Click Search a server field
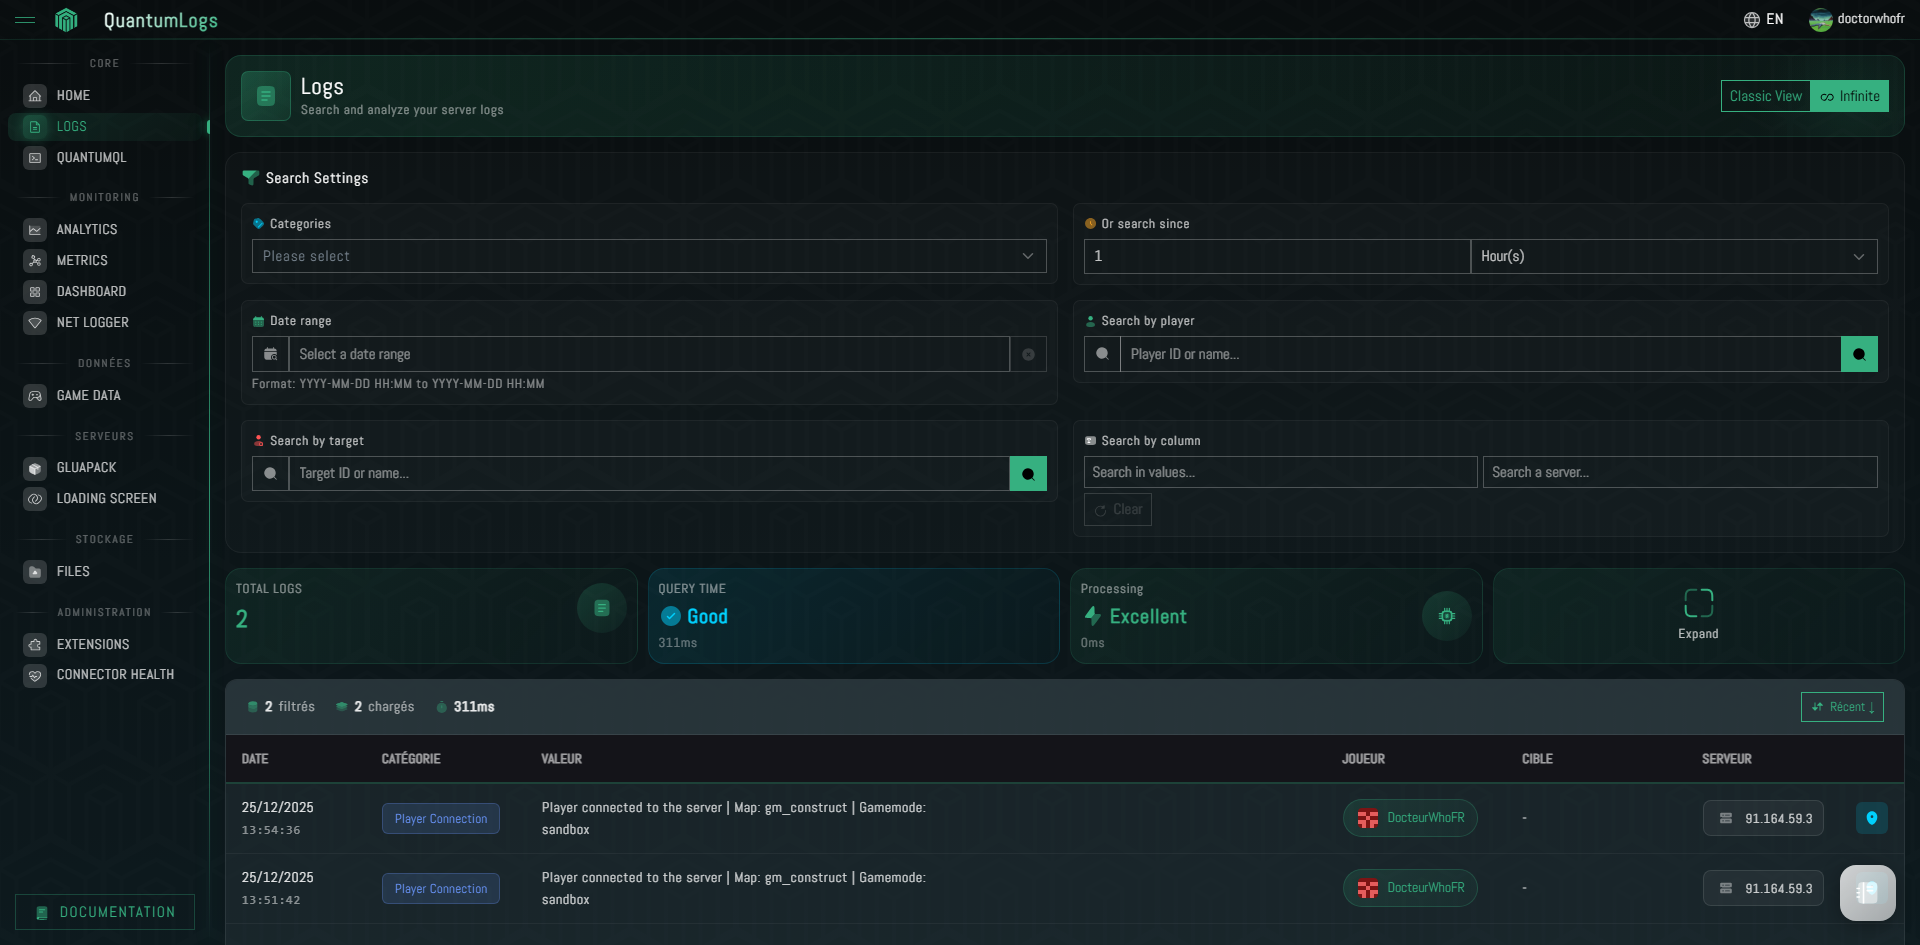 click(x=1680, y=472)
